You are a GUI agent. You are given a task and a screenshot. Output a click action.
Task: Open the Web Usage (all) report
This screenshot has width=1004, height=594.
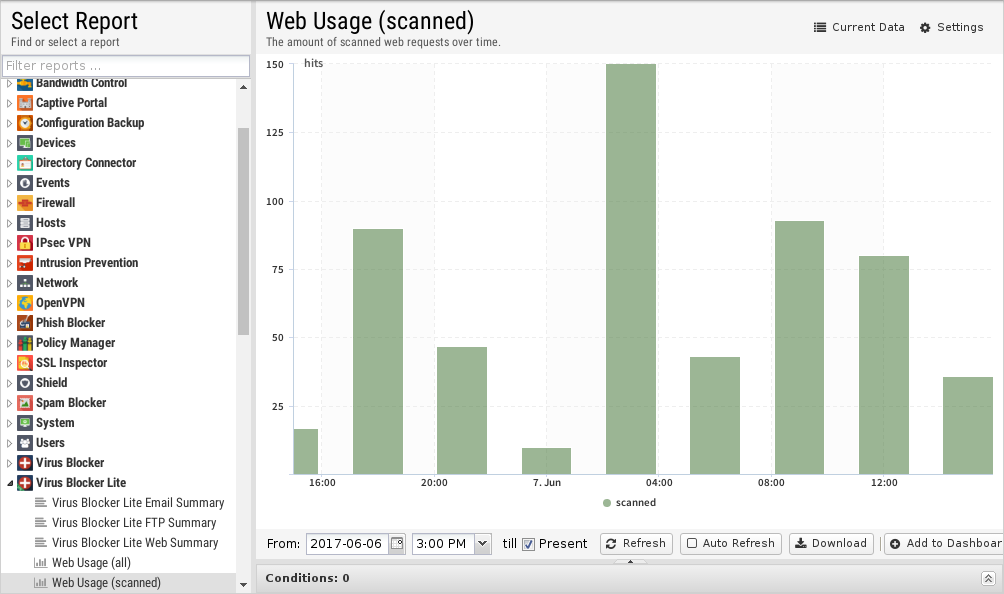coord(91,563)
